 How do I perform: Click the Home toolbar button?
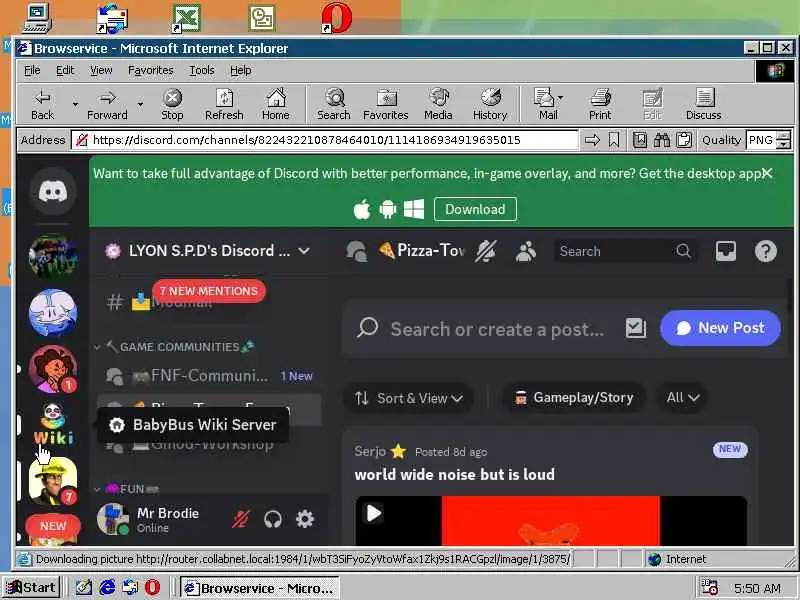[x=276, y=105]
